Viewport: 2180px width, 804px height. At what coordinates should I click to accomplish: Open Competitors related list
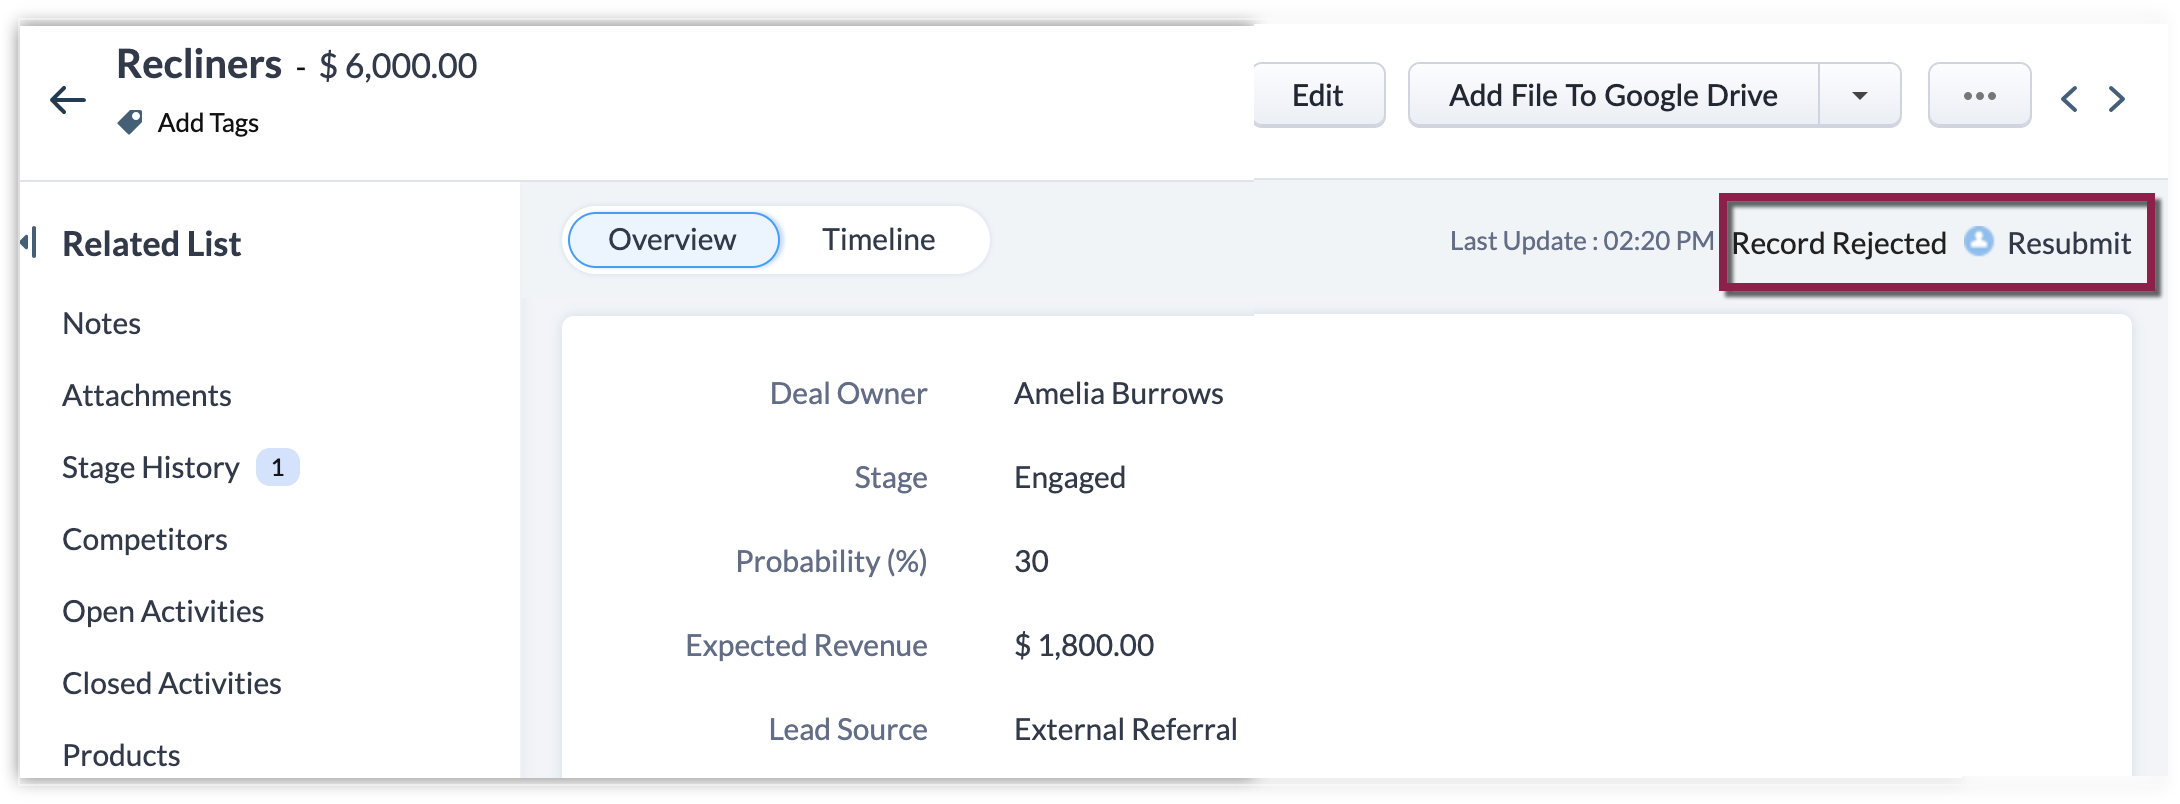(x=145, y=540)
